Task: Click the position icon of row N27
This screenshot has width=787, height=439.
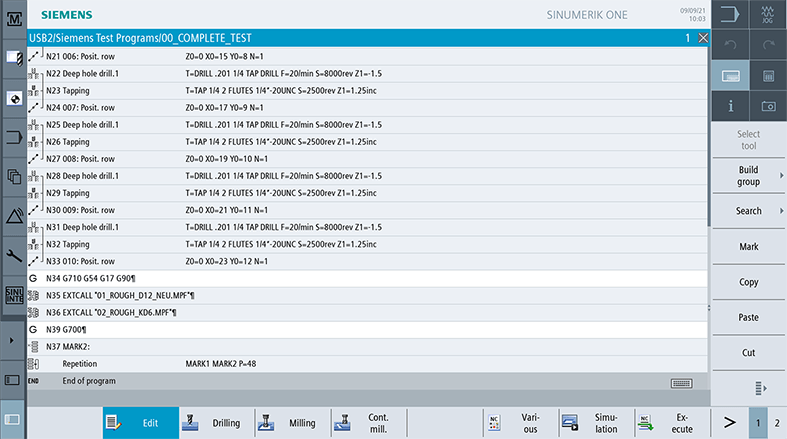Action: point(33,159)
